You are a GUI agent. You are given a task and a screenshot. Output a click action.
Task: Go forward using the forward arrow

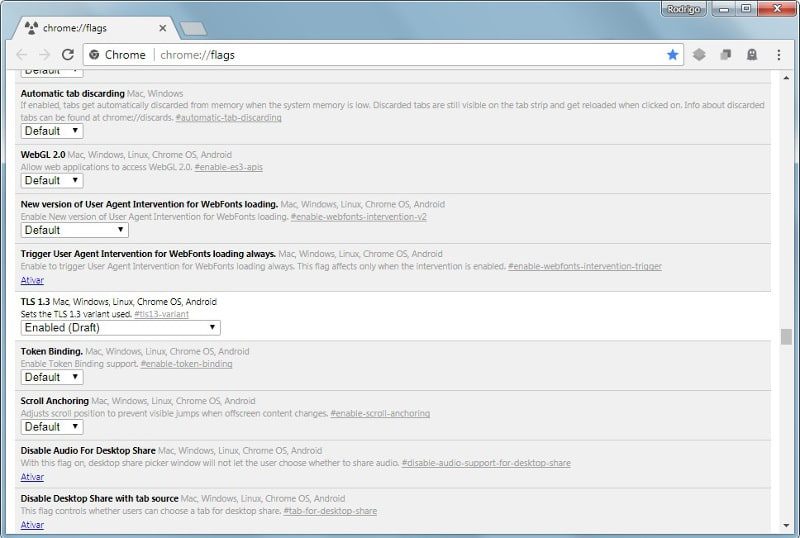click(45, 55)
